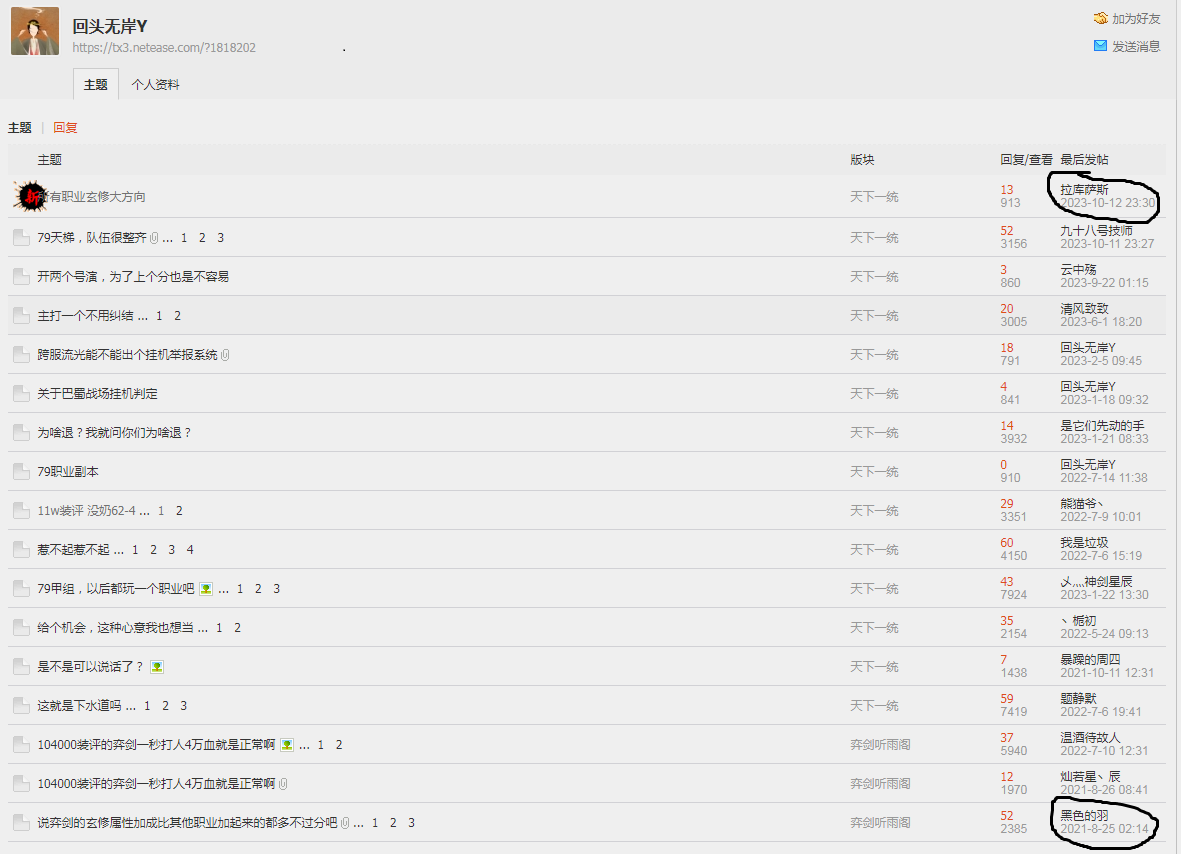This screenshot has height=854, width=1181.
Task: Open last poster 拉库萨斯 profile
Action: [1084, 190]
